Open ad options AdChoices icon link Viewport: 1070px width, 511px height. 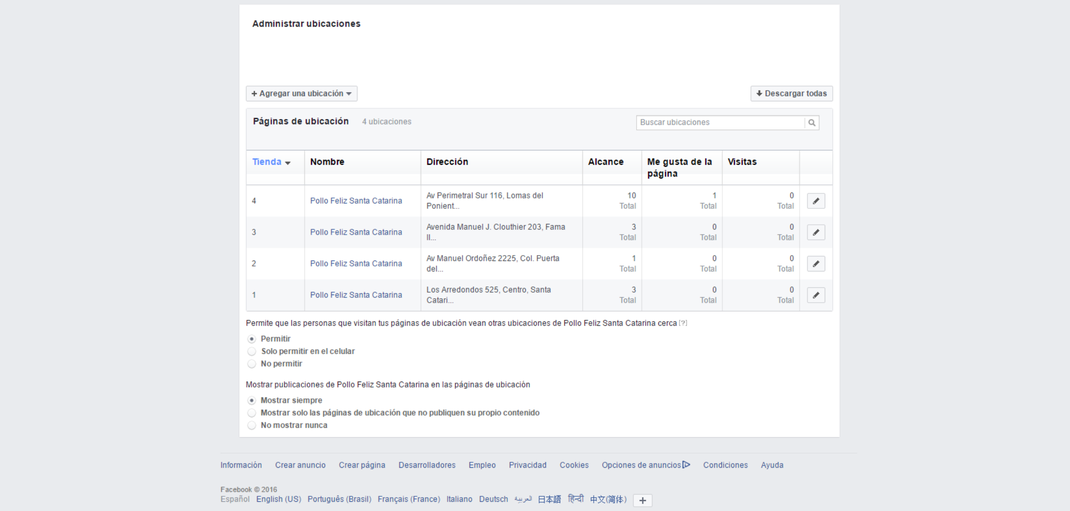coord(686,465)
